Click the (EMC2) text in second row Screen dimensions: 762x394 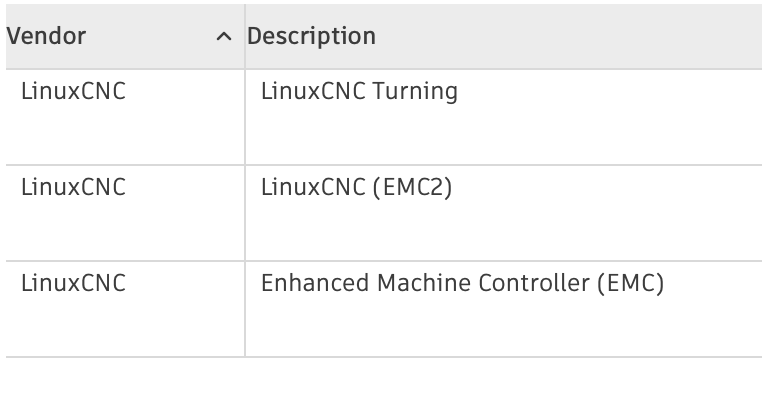tap(413, 188)
